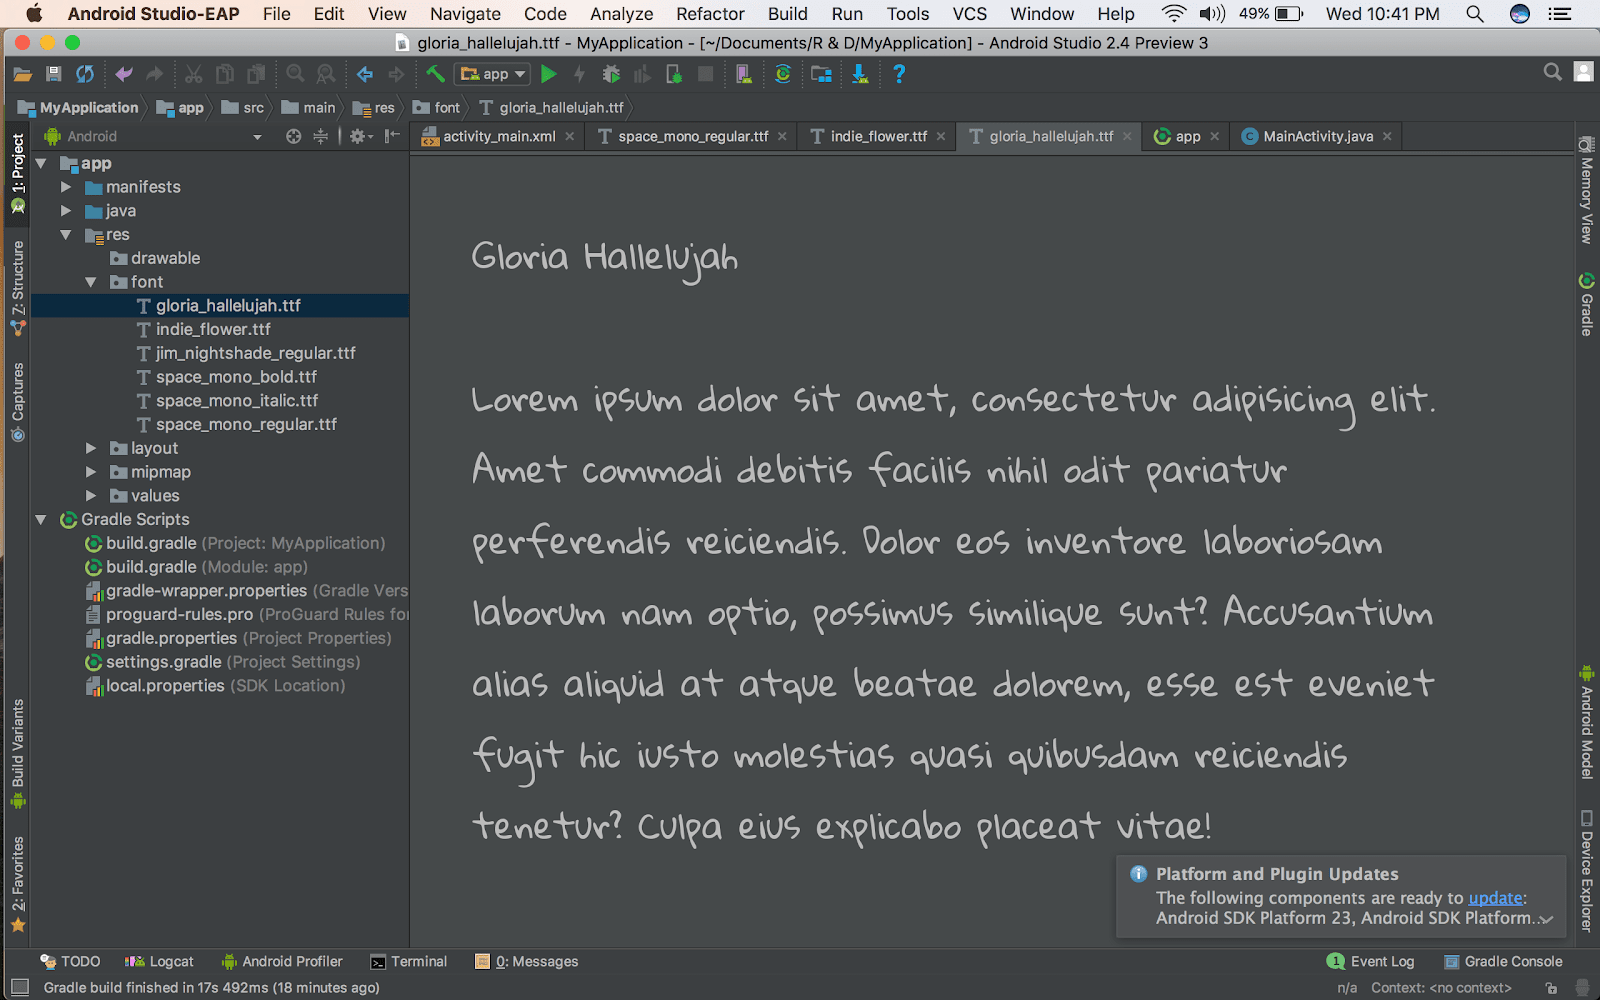Open the TODO tool window
This screenshot has height=1000, width=1600.
pyautogui.click(x=70, y=961)
